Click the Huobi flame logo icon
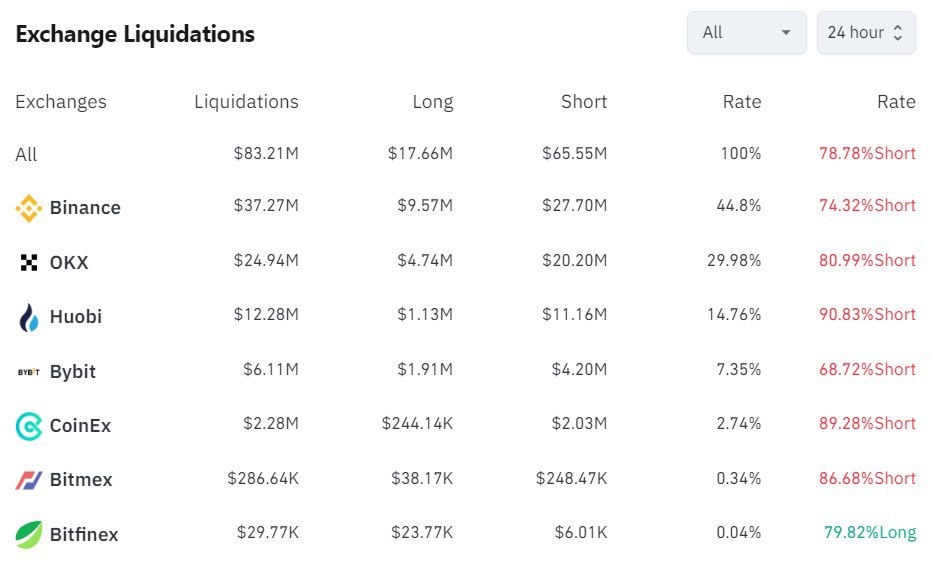Image resolution: width=930 pixels, height=566 pixels. 29,317
